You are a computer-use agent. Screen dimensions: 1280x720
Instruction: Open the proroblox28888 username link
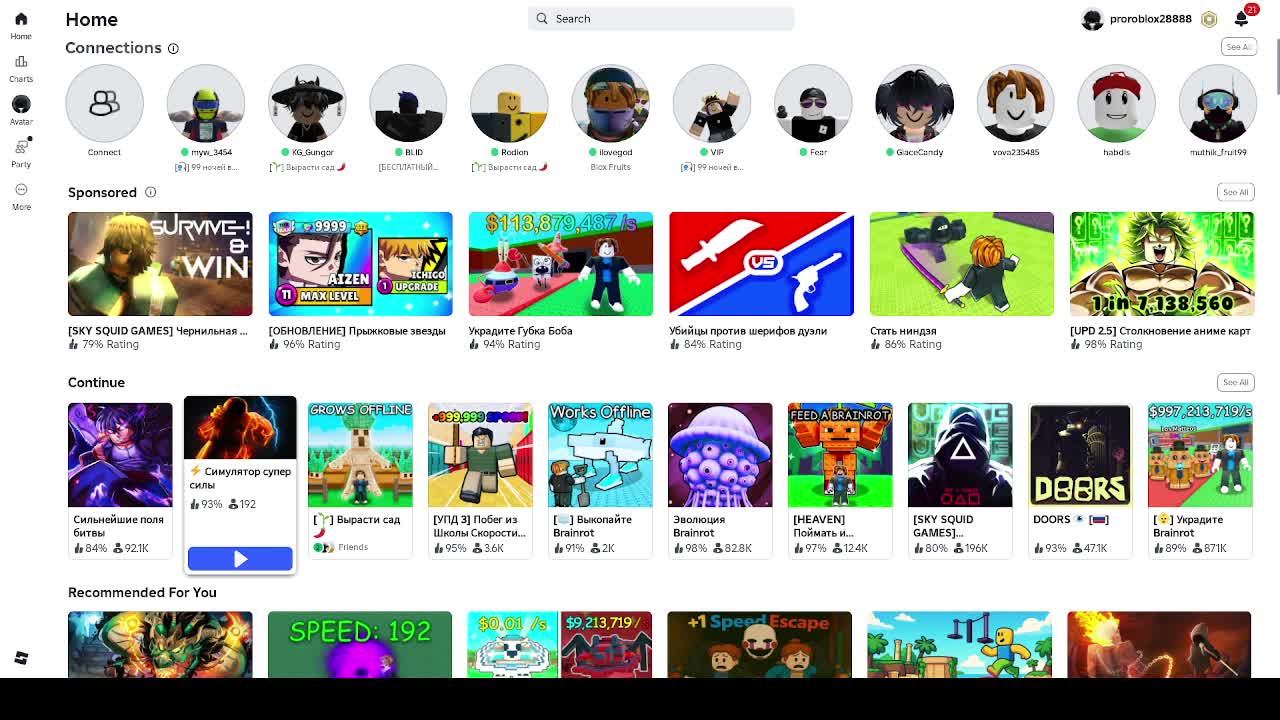1150,19
